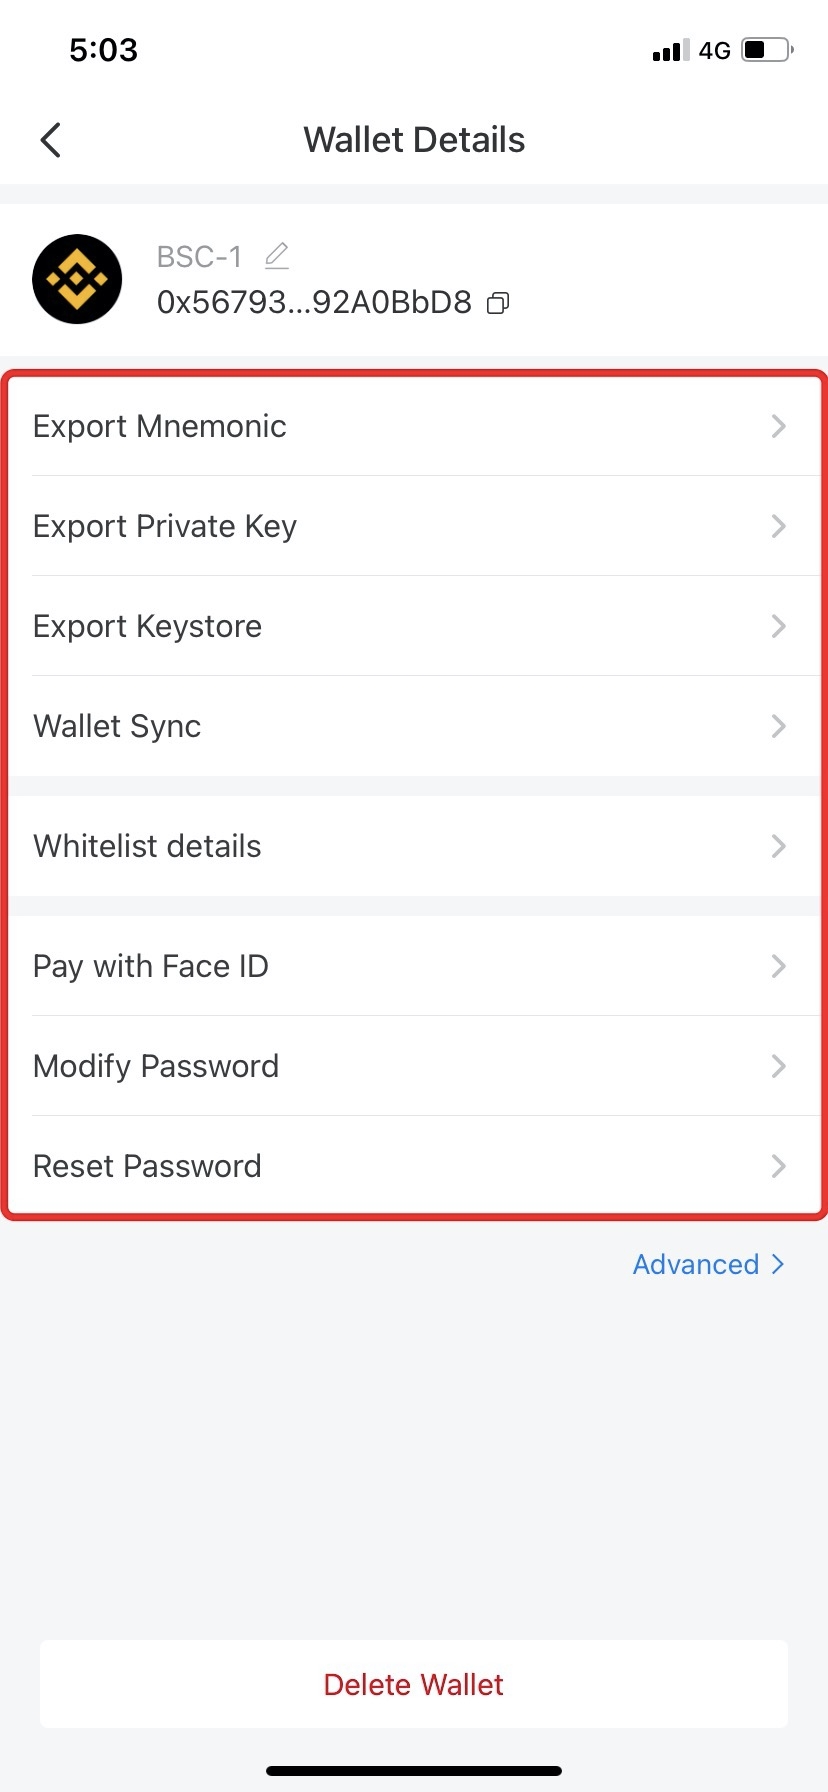This screenshot has width=828, height=1792.
Task: Tap the home indicator bar
Action: (x=414, y=1771)
